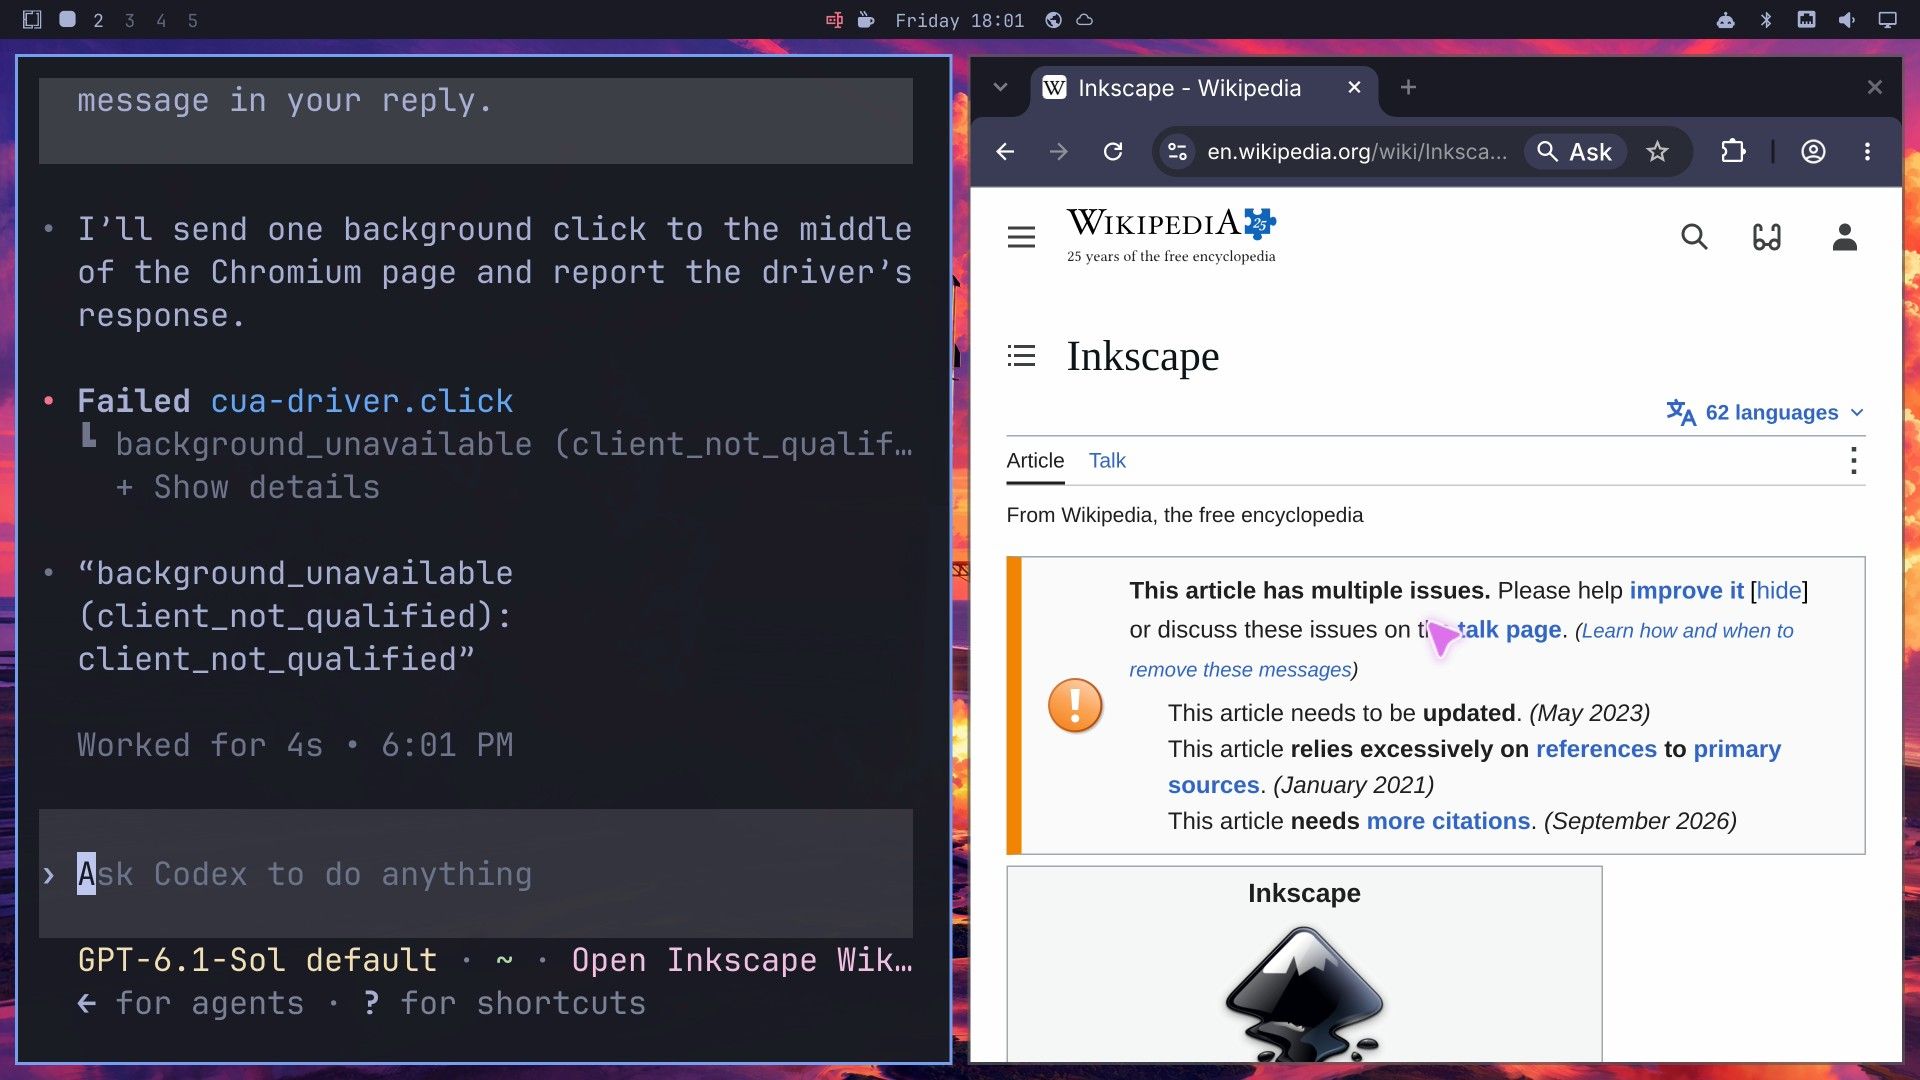The image size is (1920, 1080).
Task: Open the references link
Action: (1596, 749)
